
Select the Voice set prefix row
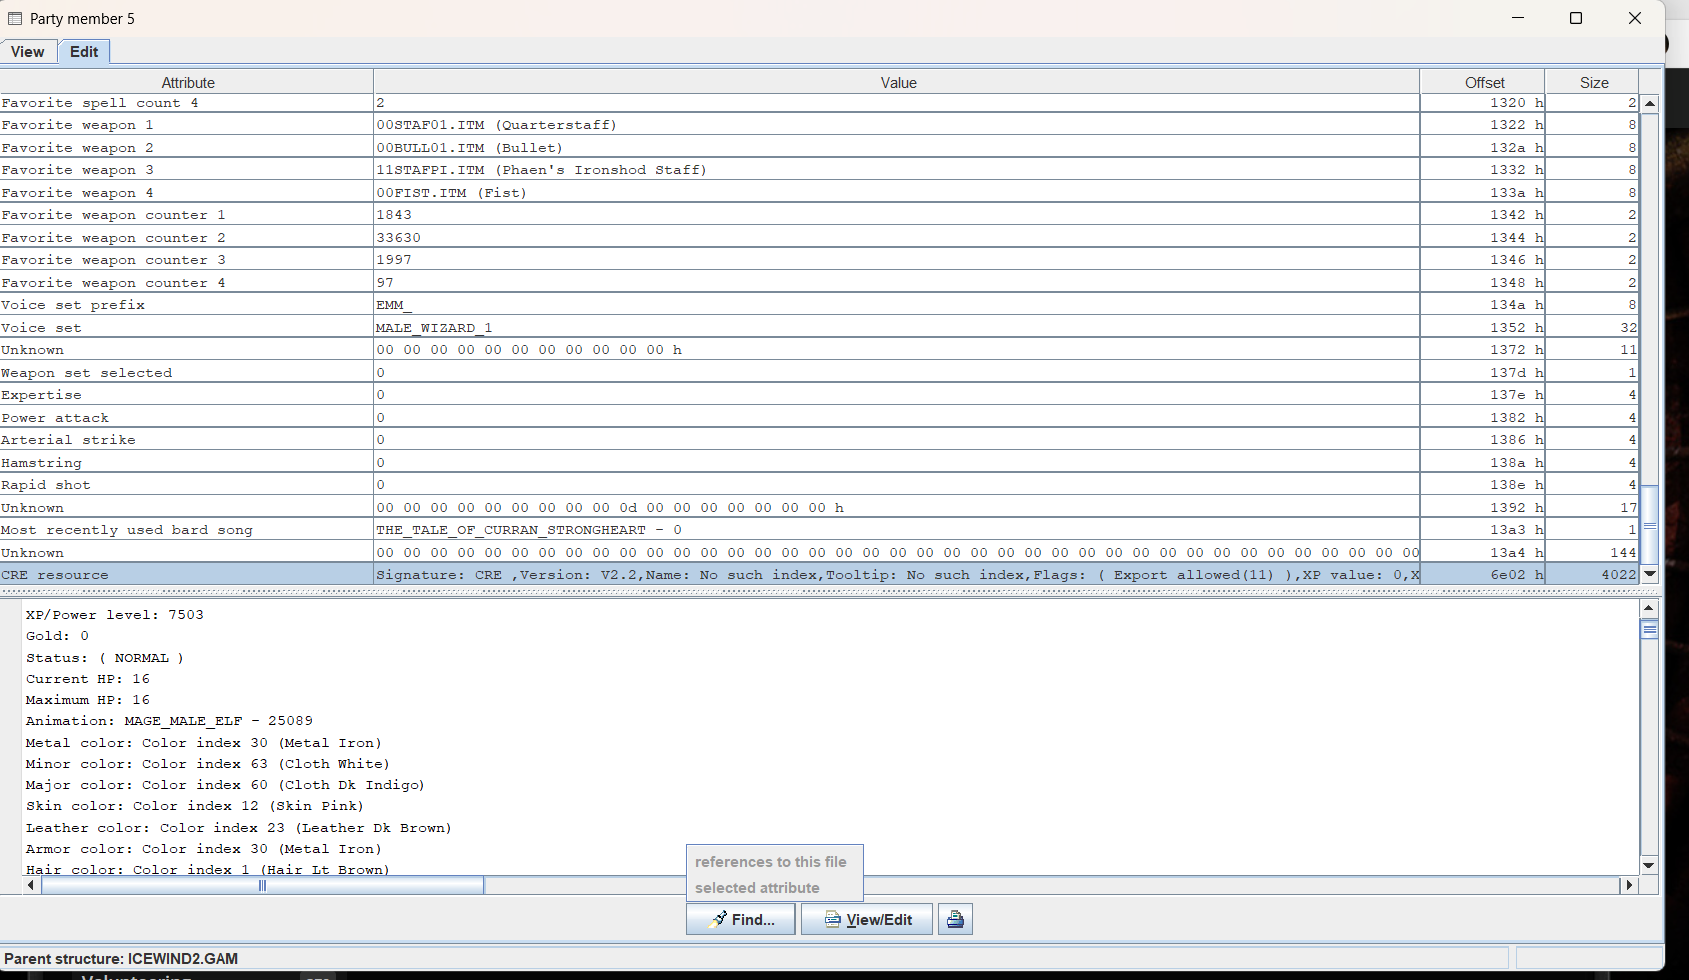tap(819, 305)
